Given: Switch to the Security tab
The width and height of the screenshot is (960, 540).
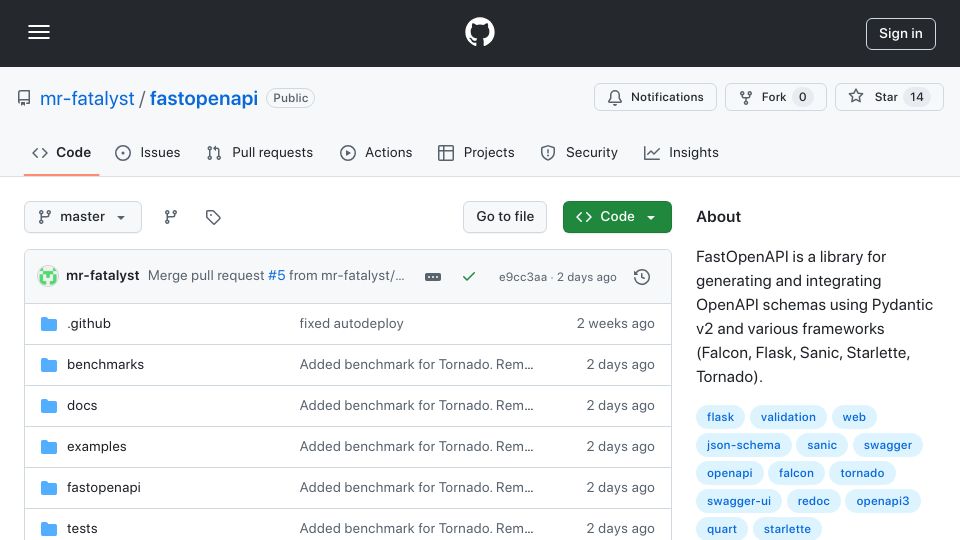Looking at the screenshot, I should (x=579, y=152).
